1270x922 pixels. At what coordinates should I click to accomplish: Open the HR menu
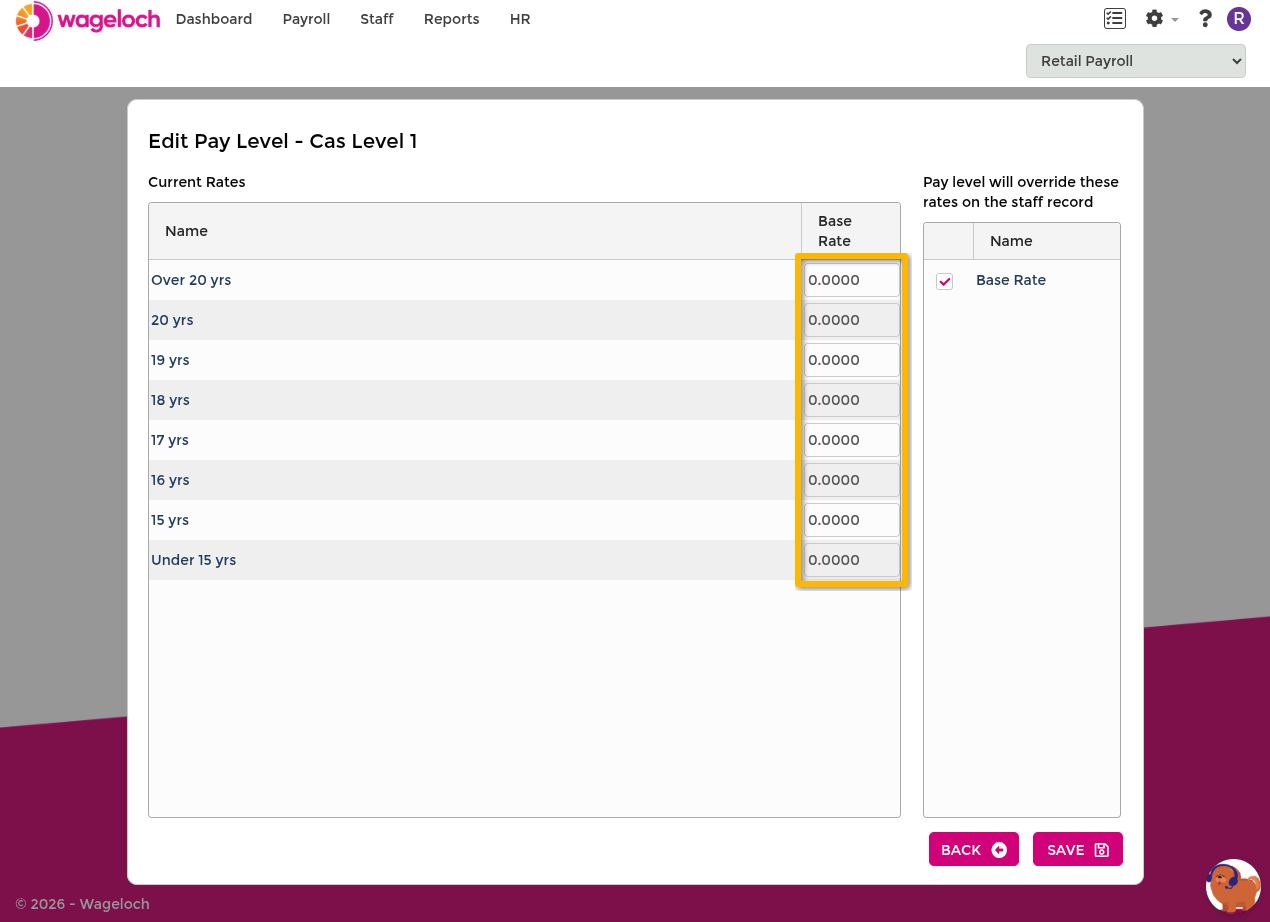(520, 19)
